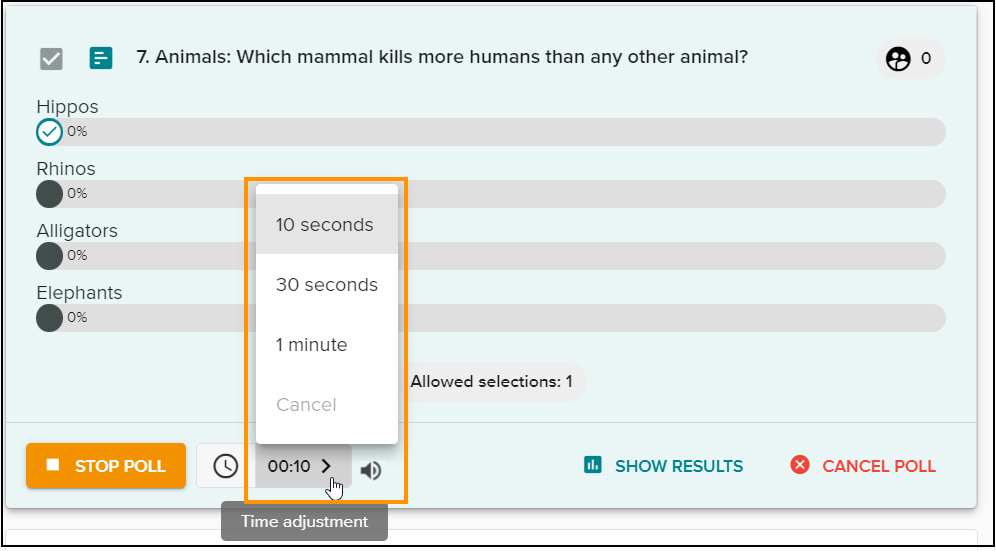Image resolution: width=996 pixels, height=560 pixels.
Task: Click the Show Results bar chart icon
Action: pyautogui.click(x=593, y=465)
